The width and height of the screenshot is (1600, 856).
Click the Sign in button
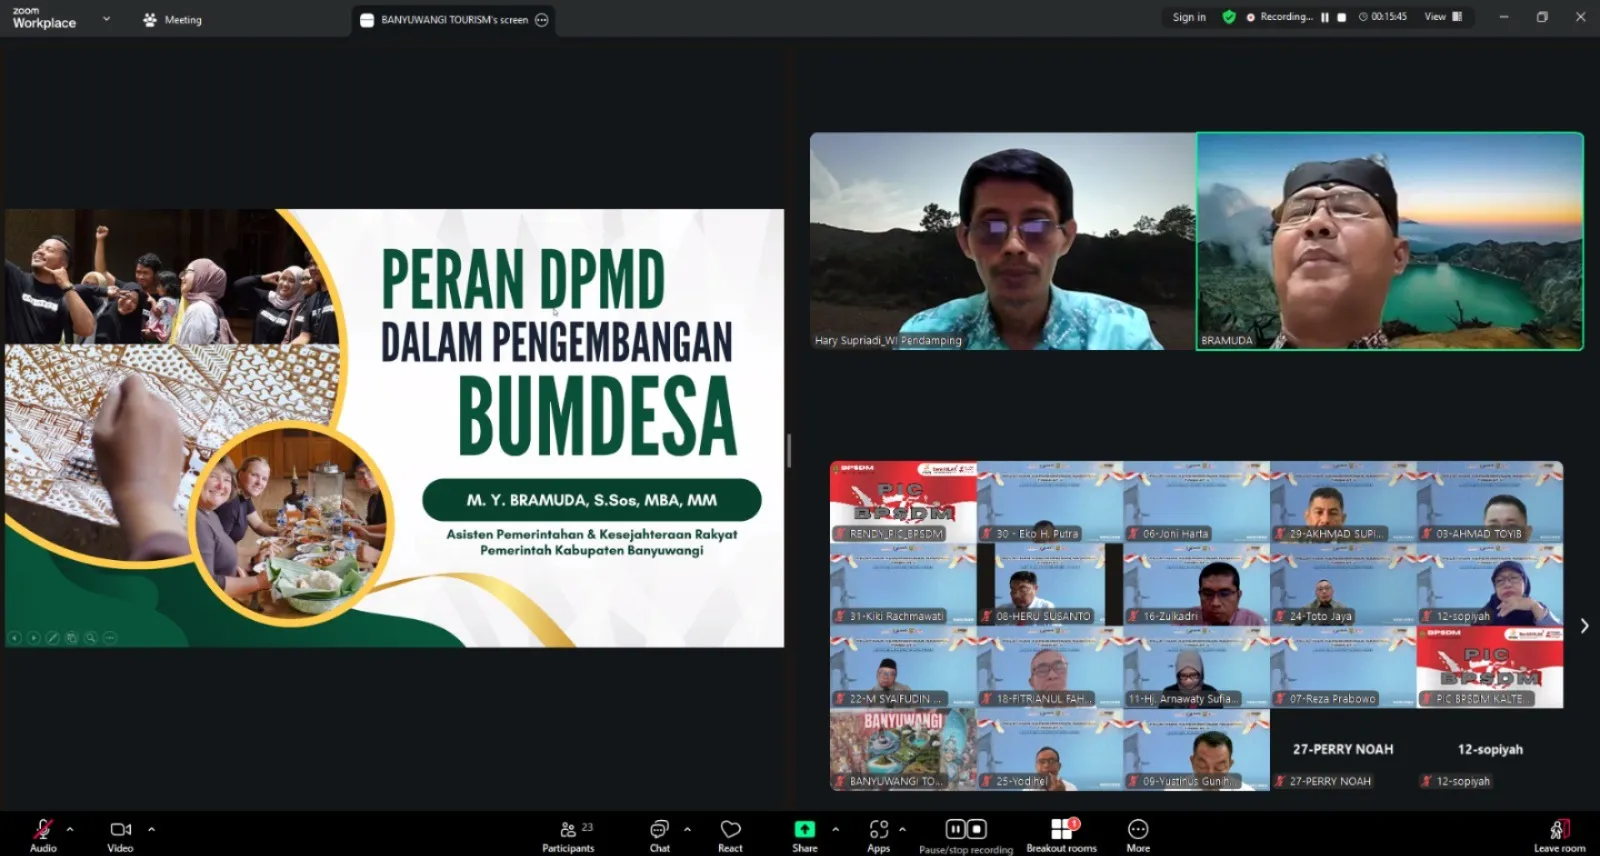pos(1189,17)
